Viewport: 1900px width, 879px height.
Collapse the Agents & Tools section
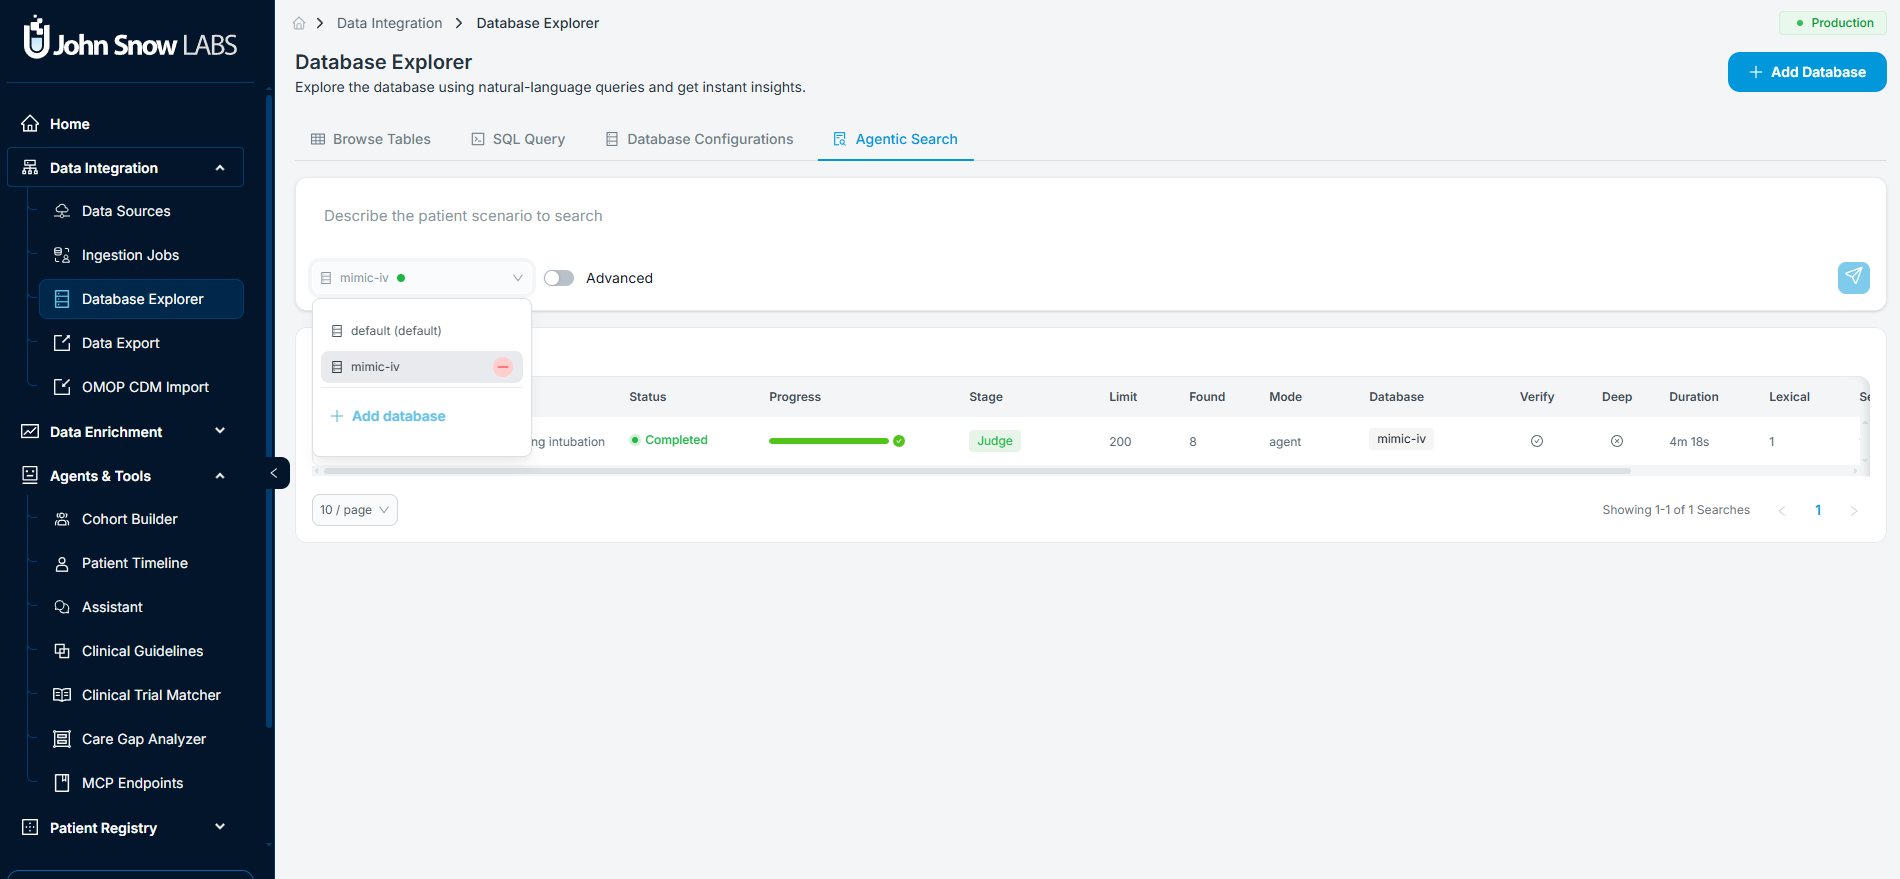[125, 476]
